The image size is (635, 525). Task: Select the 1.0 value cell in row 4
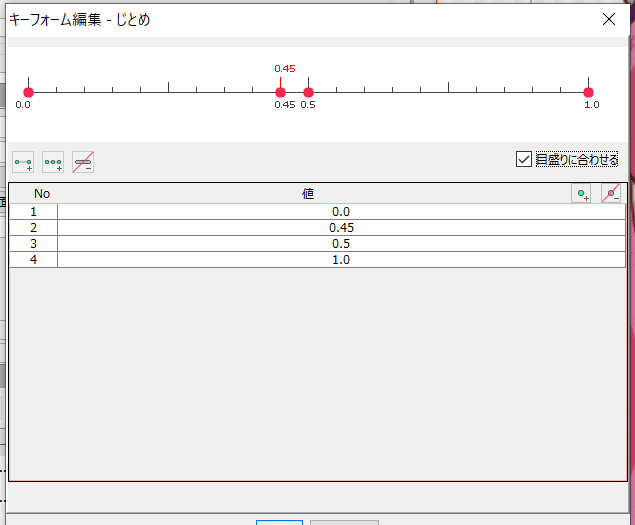click(x=341, y=260)
